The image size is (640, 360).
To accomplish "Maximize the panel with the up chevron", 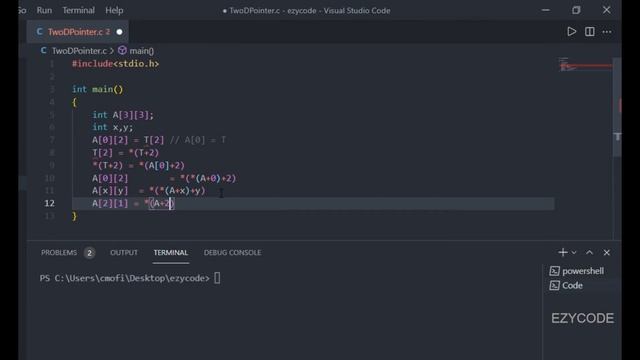I will (589, 253).
